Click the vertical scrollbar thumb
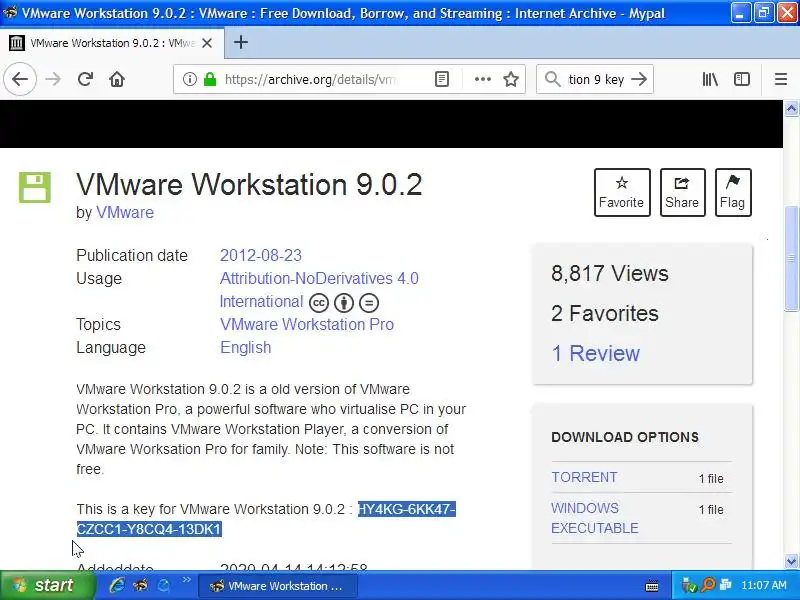The image size is (800, 600). point(791,258)
